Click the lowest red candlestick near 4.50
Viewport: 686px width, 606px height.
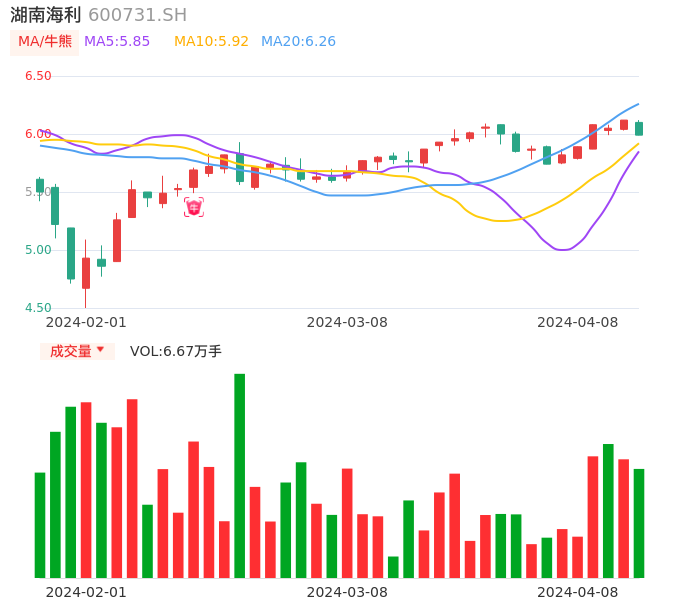[x=86, y=273]
